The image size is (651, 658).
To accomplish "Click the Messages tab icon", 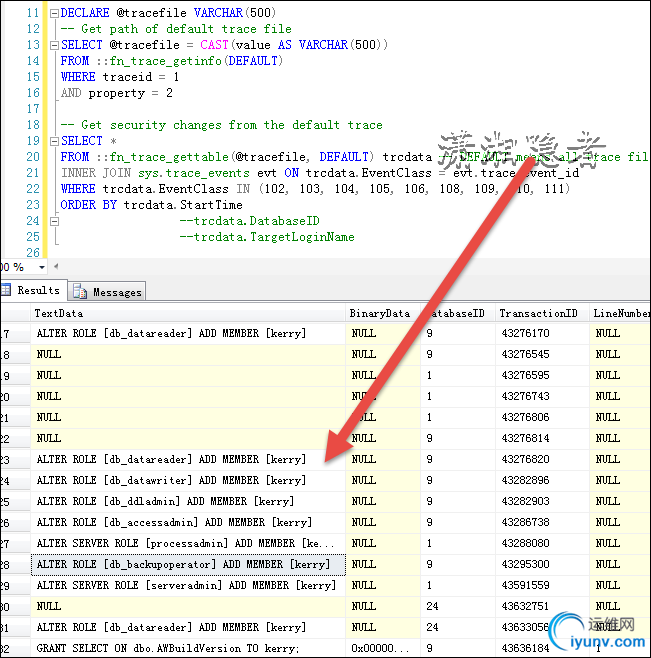I will [x=79, y=291].
